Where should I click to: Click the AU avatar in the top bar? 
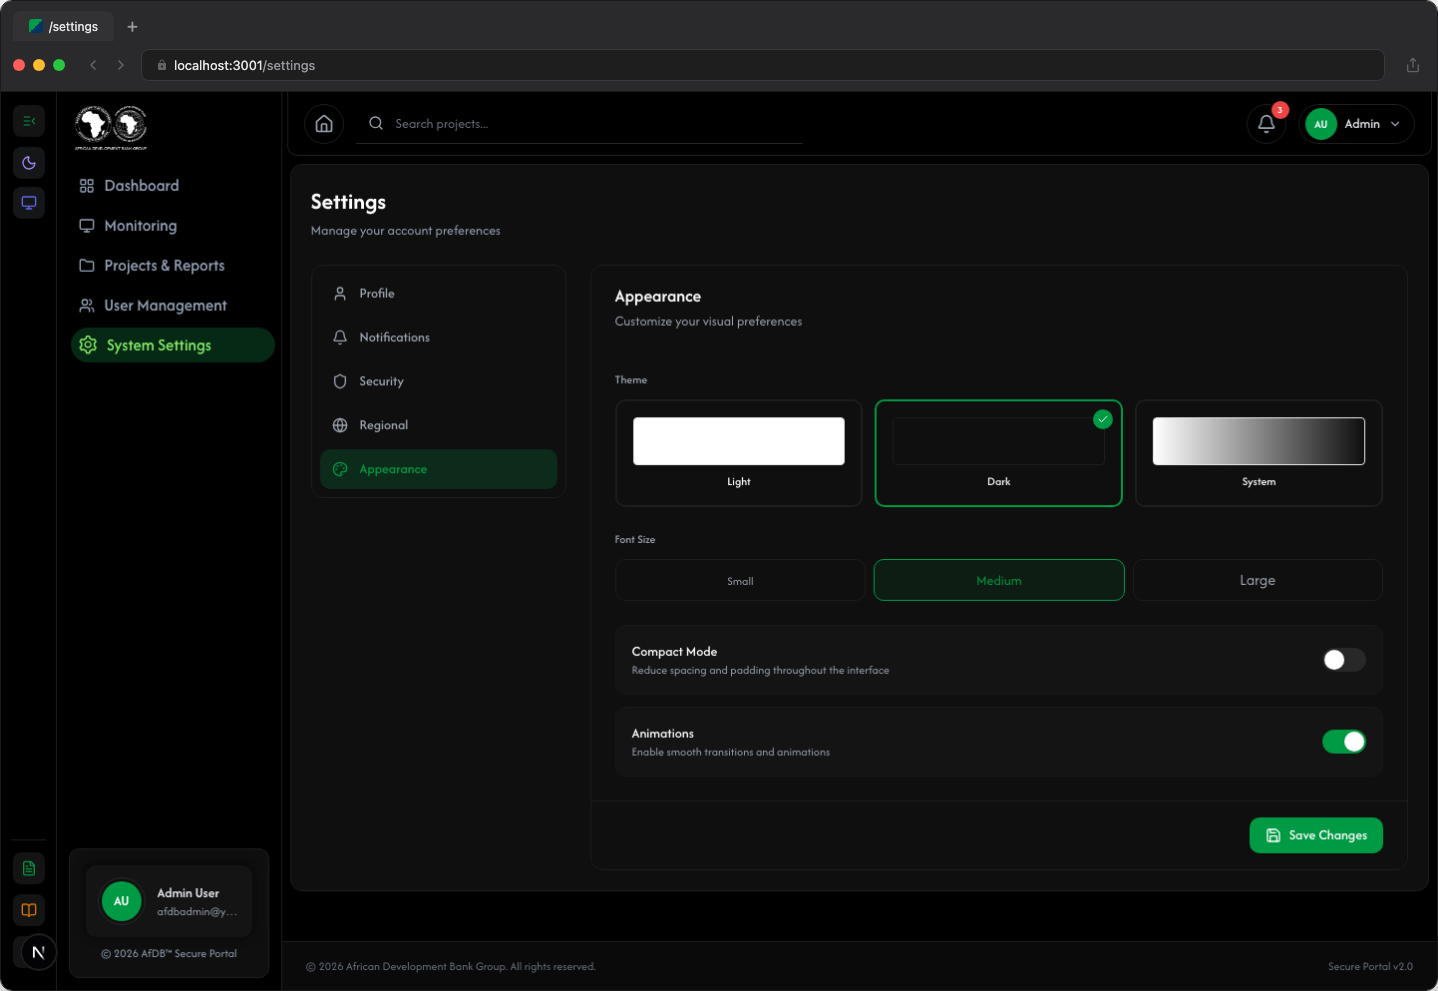(1321, 124)
